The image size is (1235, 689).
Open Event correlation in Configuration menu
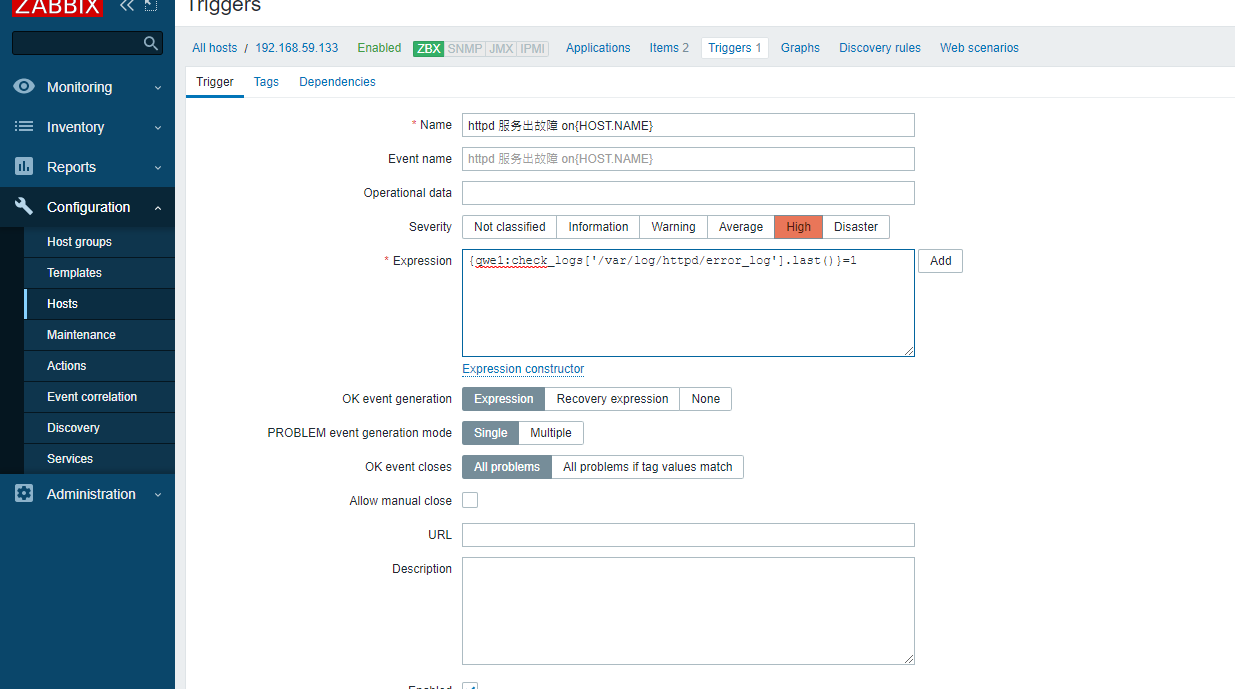tap(99, 397)
